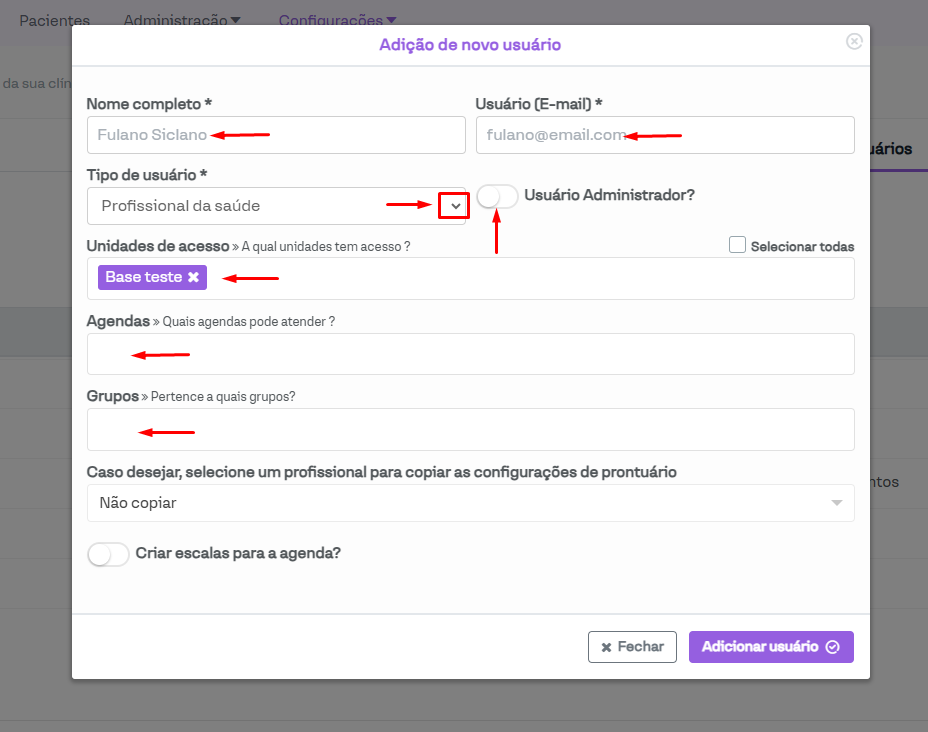Click the X icon on Fechar button
This screenshot has width=928, height=732.
[606, 647]
